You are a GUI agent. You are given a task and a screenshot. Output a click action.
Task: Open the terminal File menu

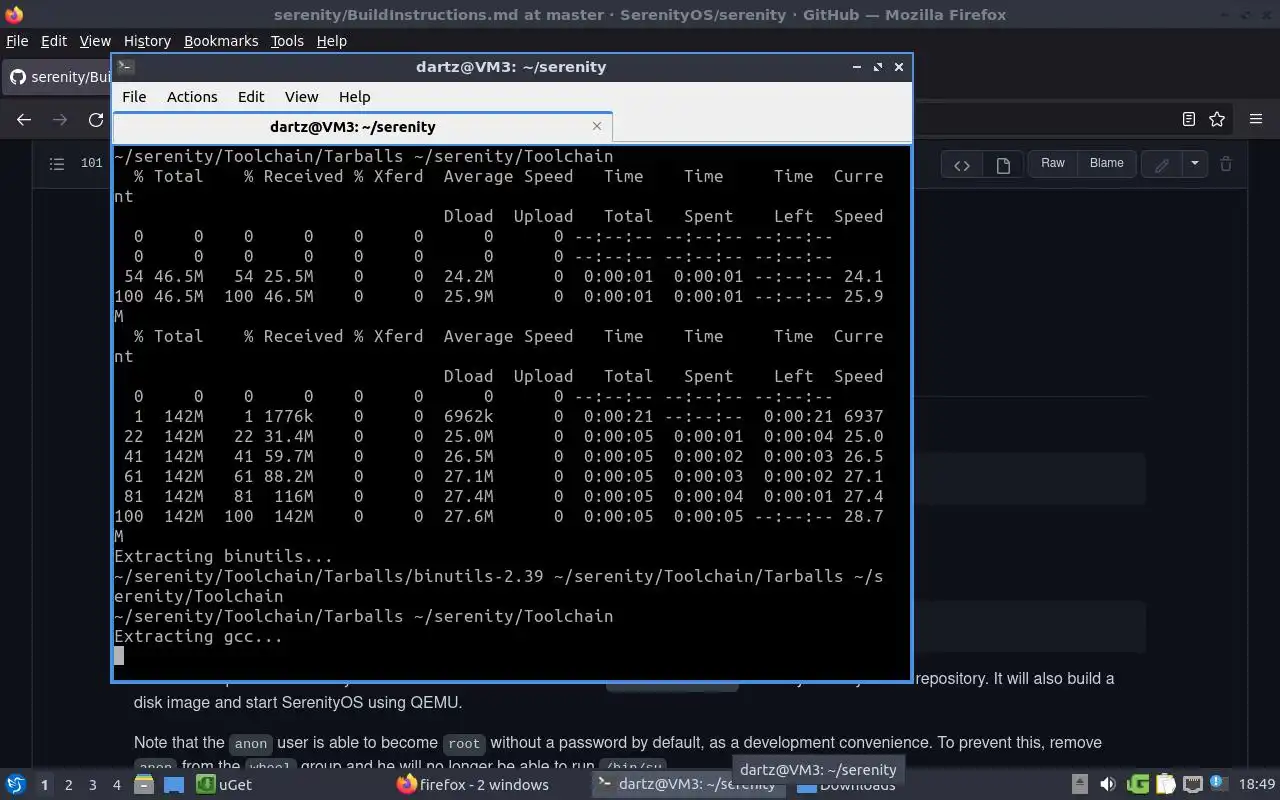(x=134, y=97)
